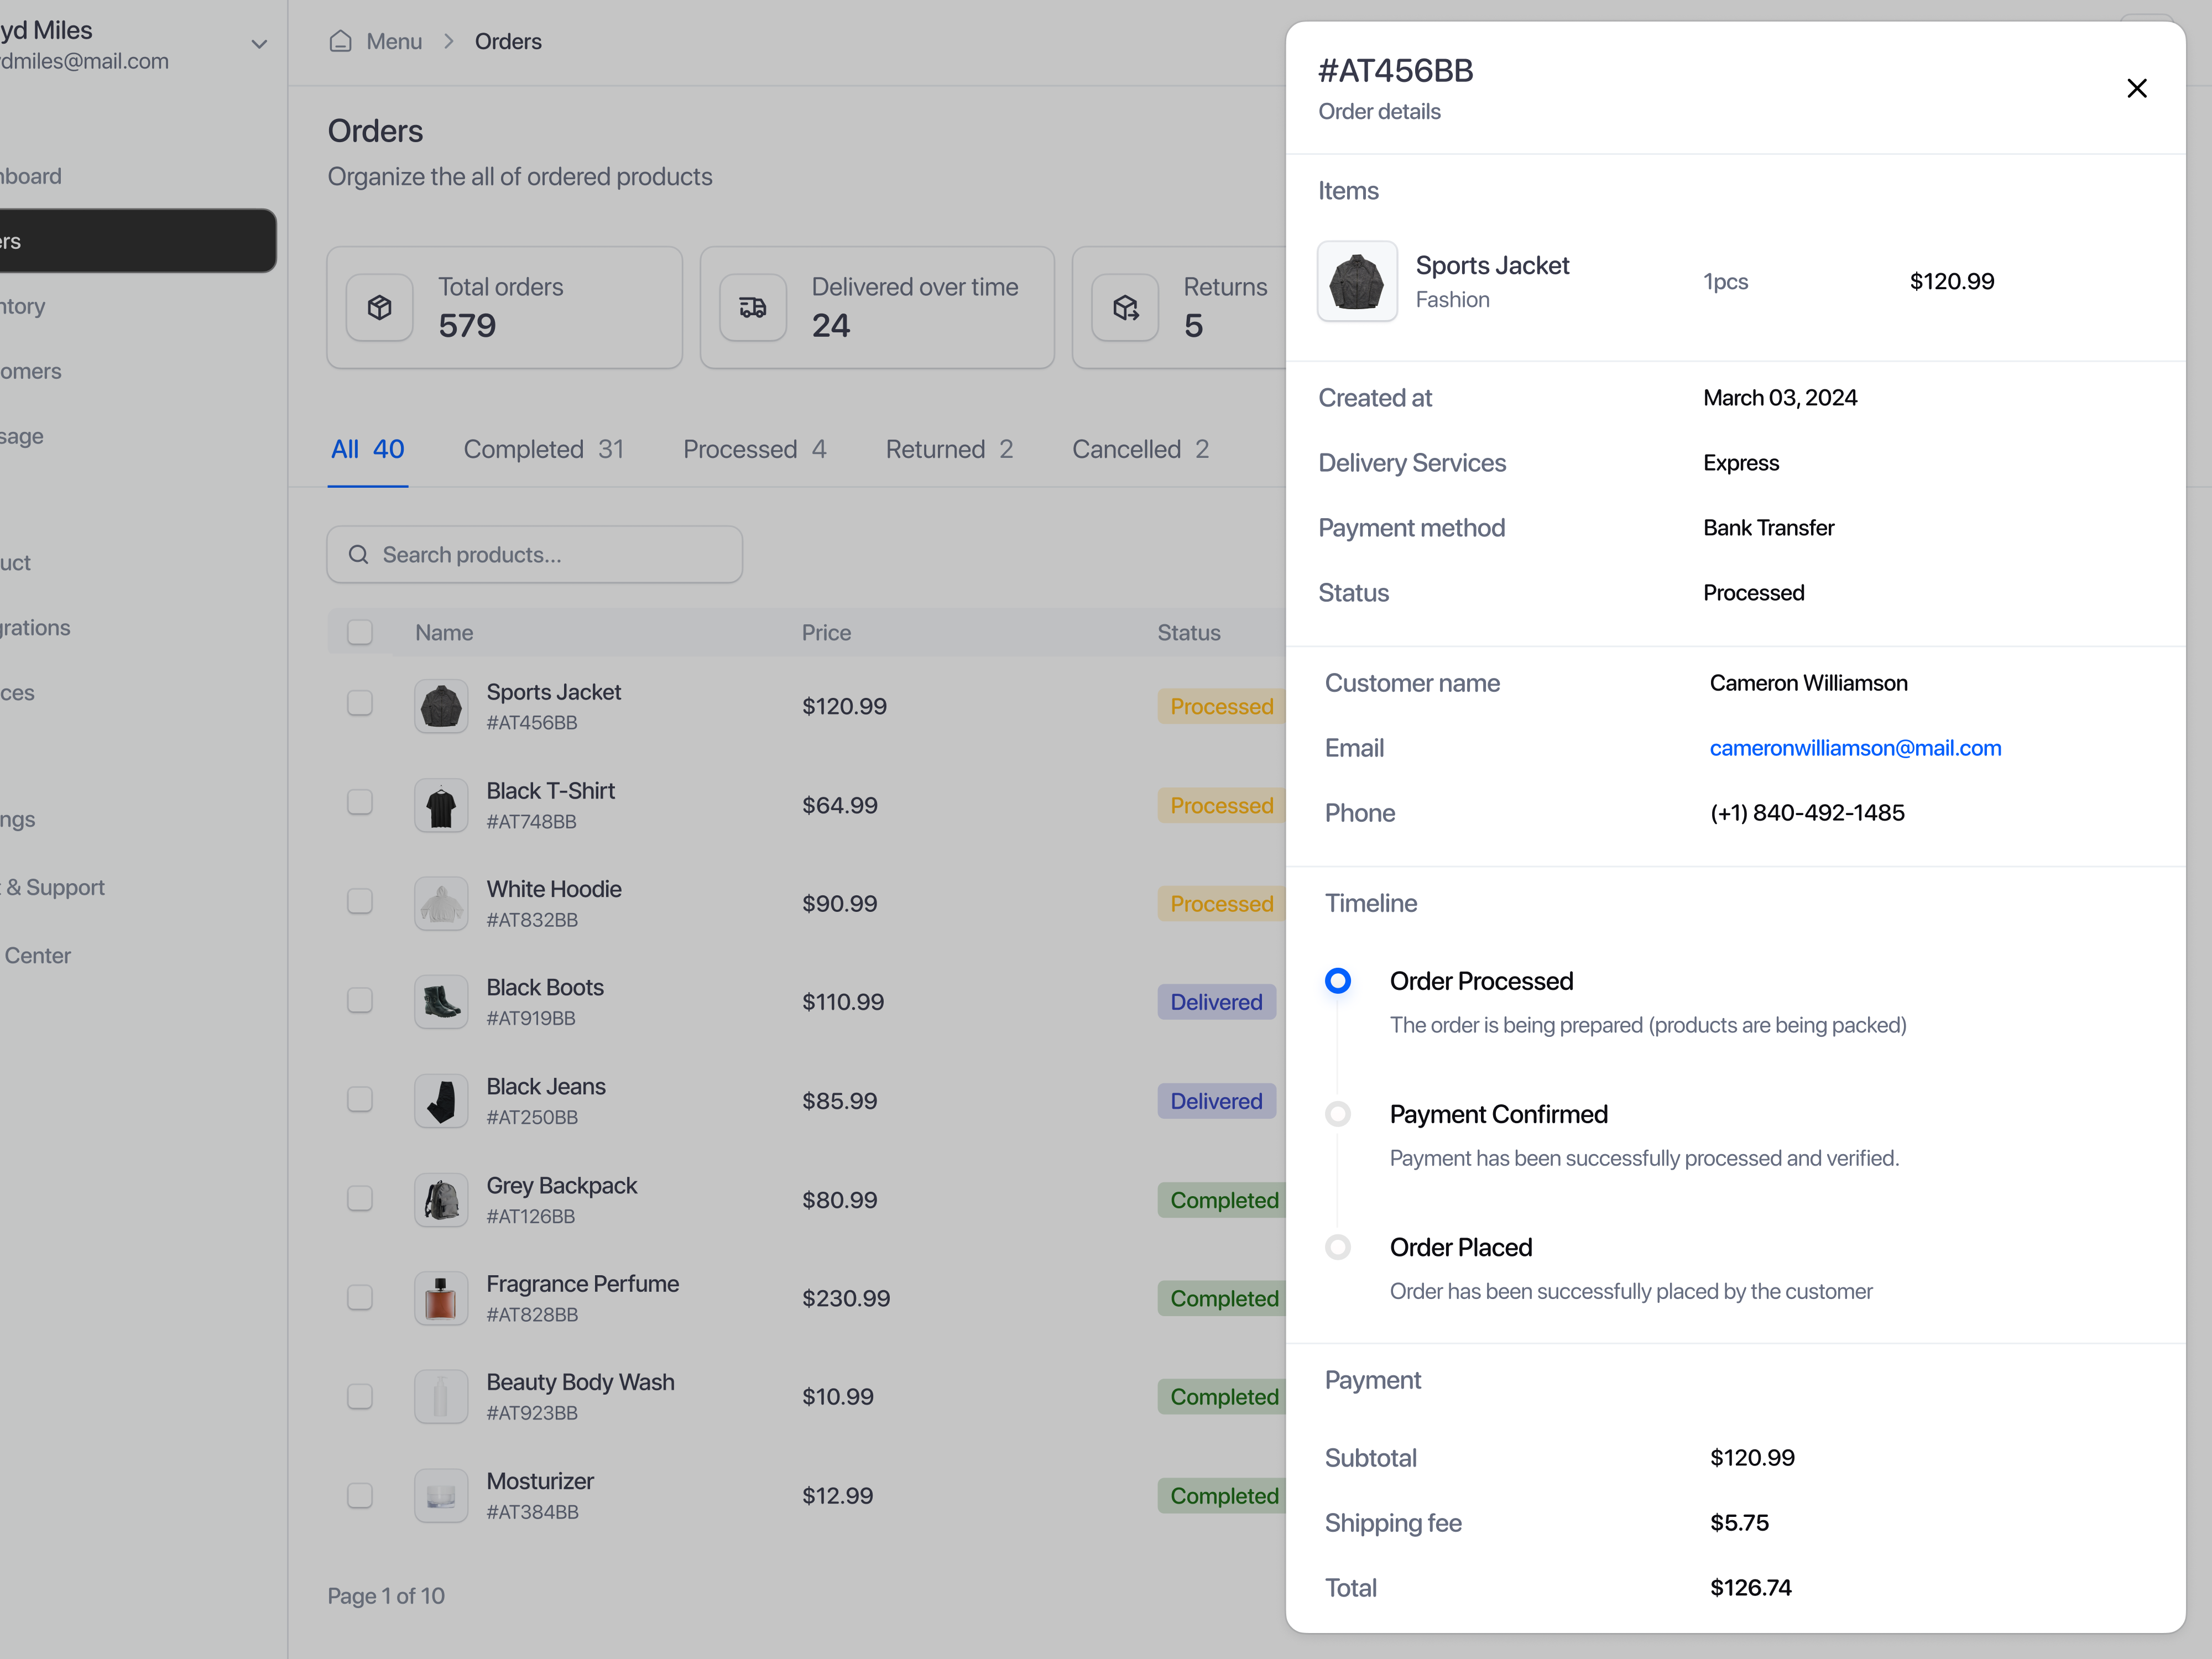The image size is (2212, 1659).
Task: Check the Black Jeans row checkbox
Action: [x=360, y=1099]
